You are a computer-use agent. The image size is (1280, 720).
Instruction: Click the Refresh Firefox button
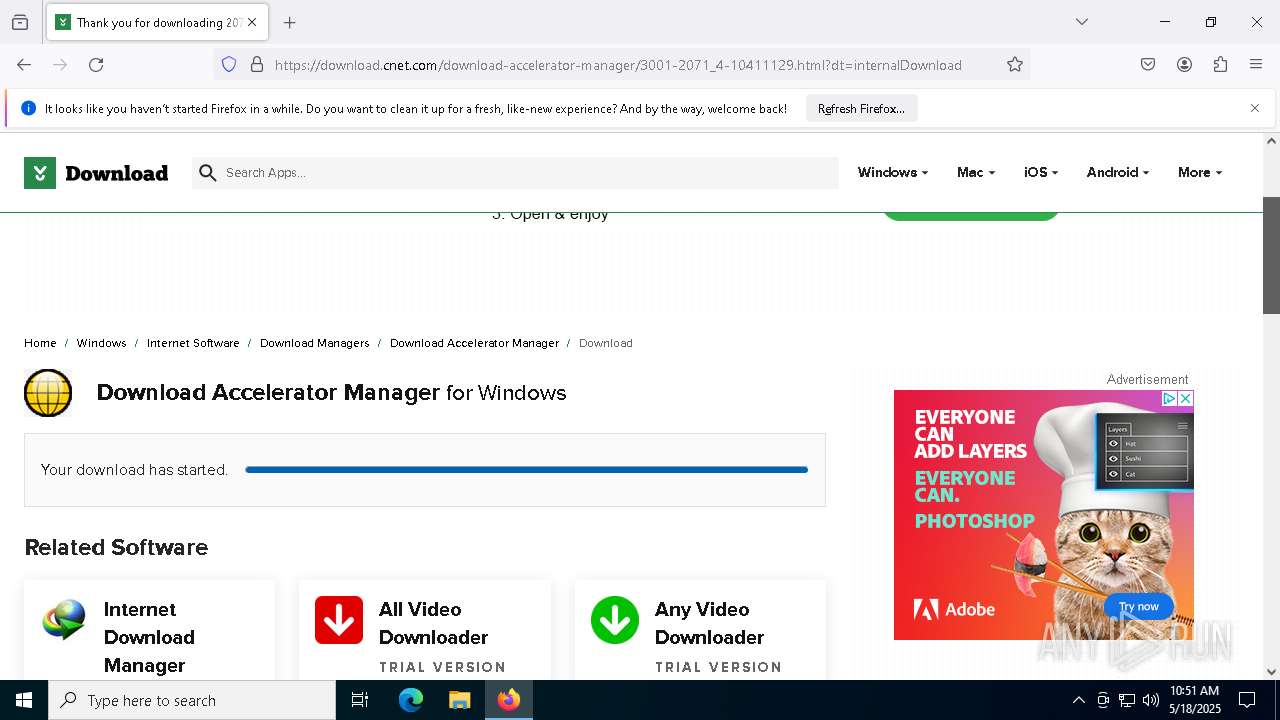(861, 109)
